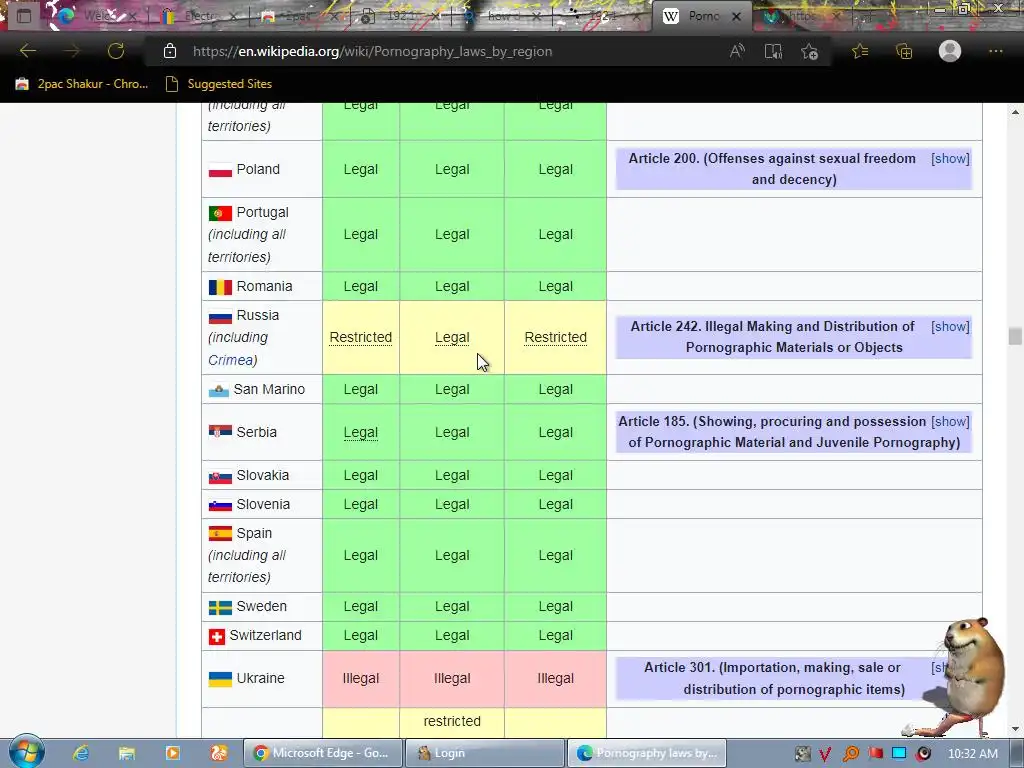Open the Collections panel
The height and width of the screenshot is (768, 1024).
click(904, 51)
